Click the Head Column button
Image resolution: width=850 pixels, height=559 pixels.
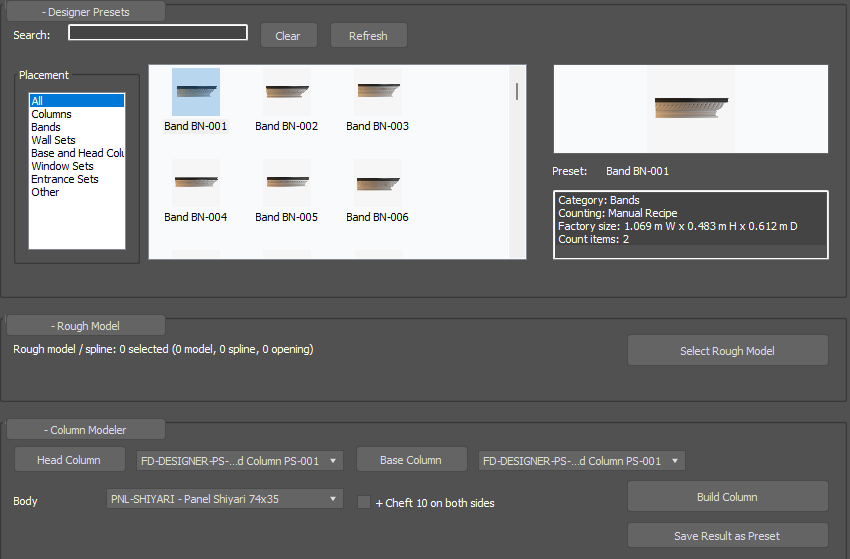point(69,460)
